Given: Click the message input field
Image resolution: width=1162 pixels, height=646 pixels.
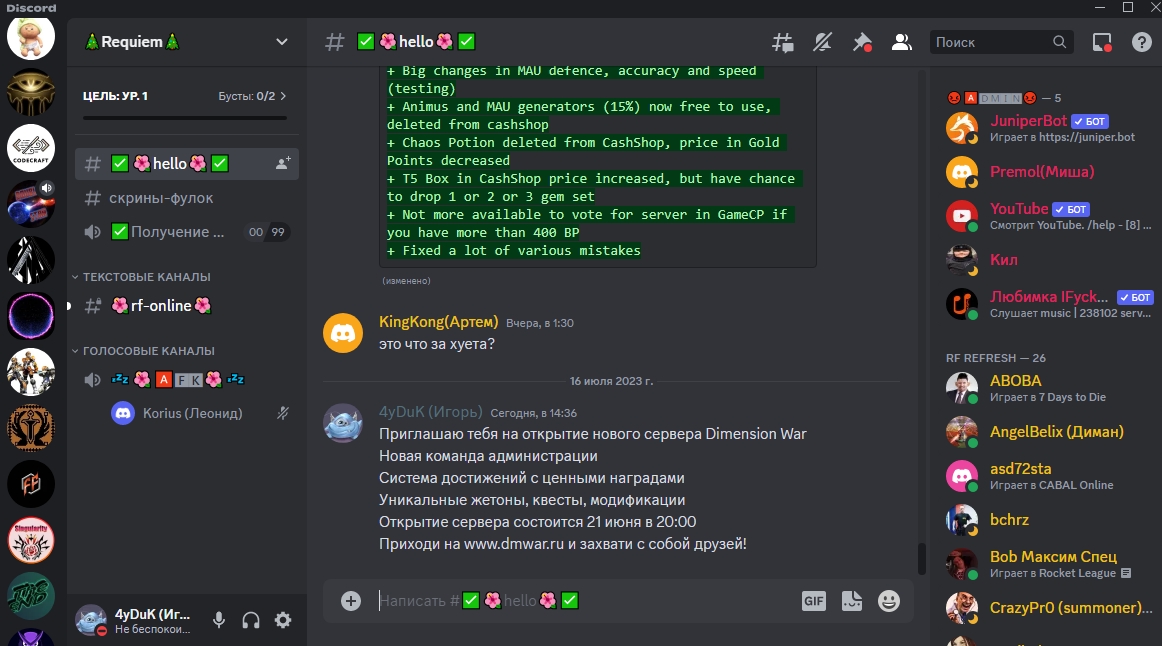Looking at the screenshot, I should tap(585, 601).
